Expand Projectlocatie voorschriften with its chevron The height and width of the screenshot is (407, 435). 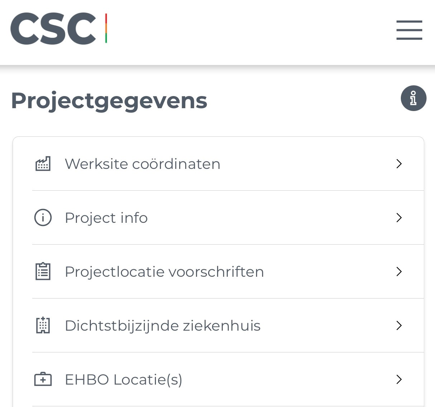pos(399,272)
